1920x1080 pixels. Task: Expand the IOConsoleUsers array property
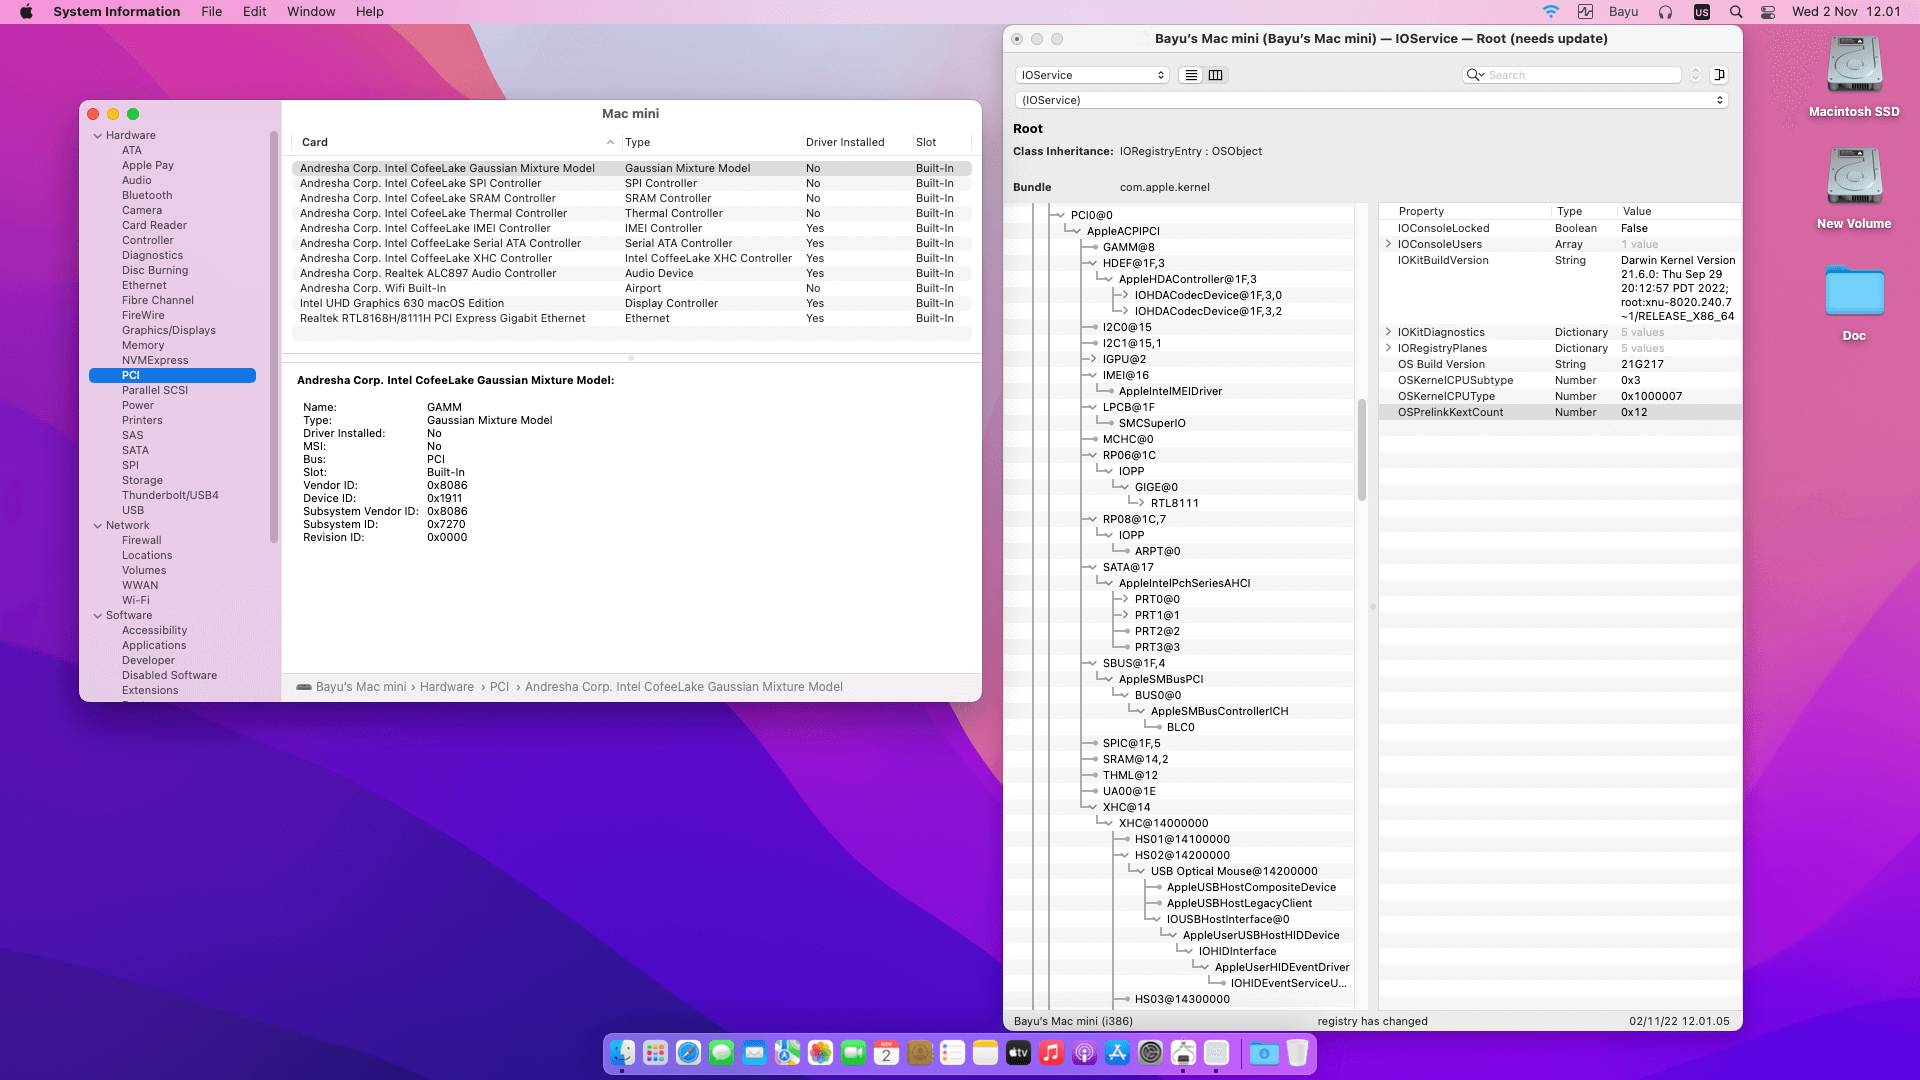pyautogui.click(x=1388, y=244)
